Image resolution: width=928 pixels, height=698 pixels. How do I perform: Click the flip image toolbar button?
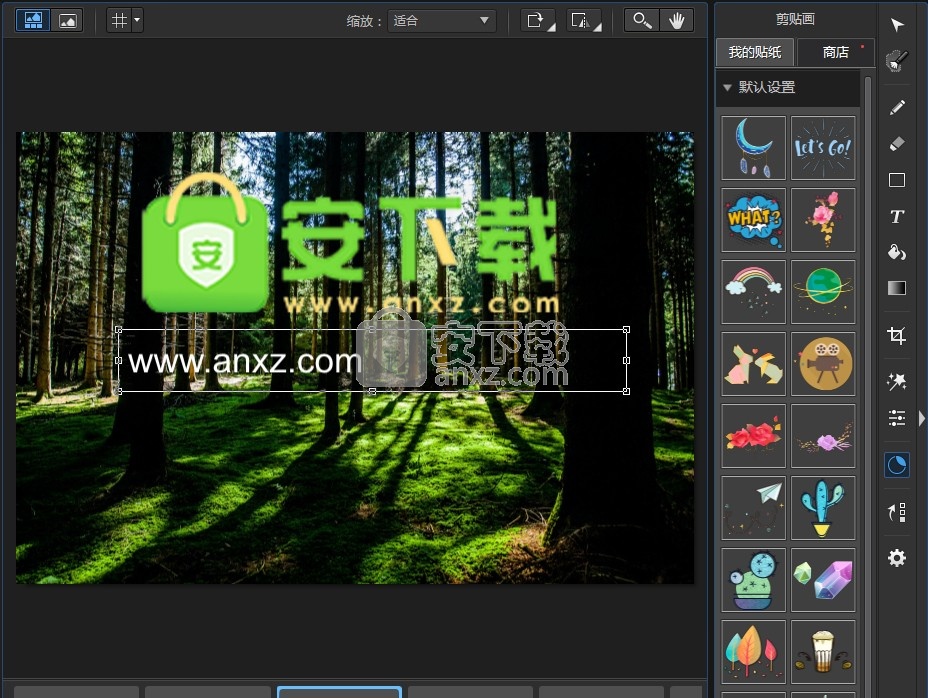point(584,20)
